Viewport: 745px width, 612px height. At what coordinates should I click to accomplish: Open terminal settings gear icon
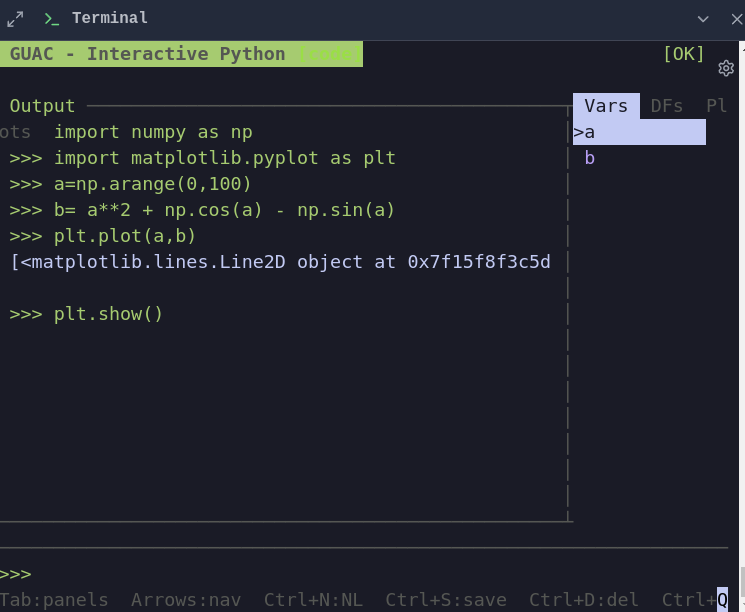coord(726,68)
